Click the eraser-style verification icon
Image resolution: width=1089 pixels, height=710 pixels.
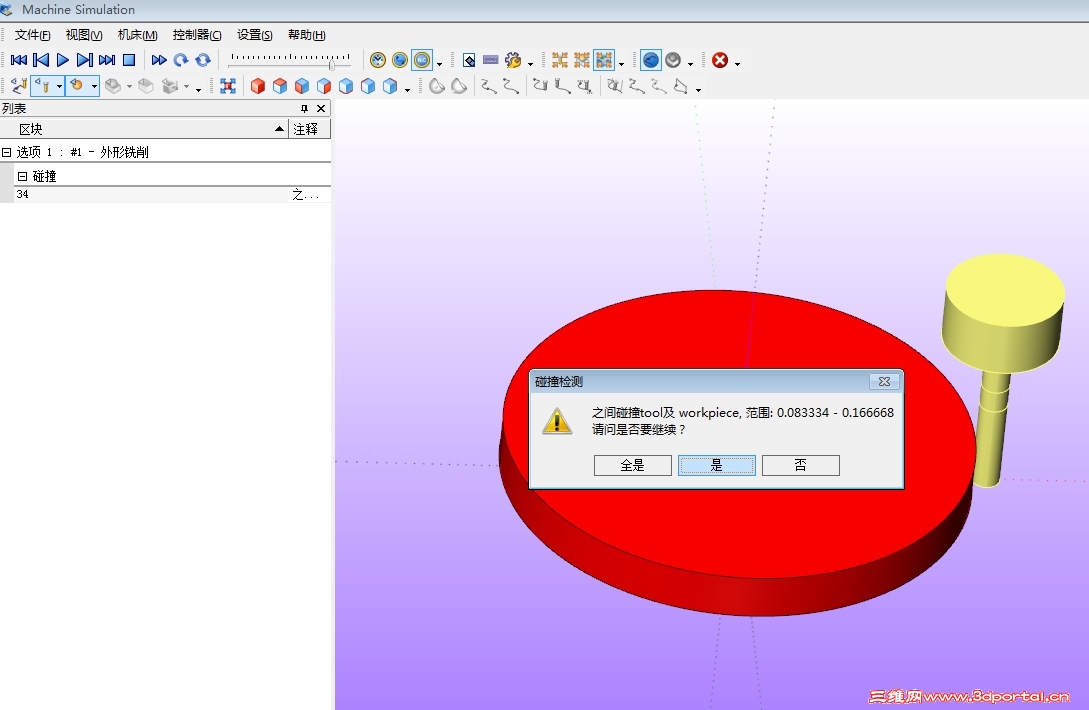pos(469,60)
